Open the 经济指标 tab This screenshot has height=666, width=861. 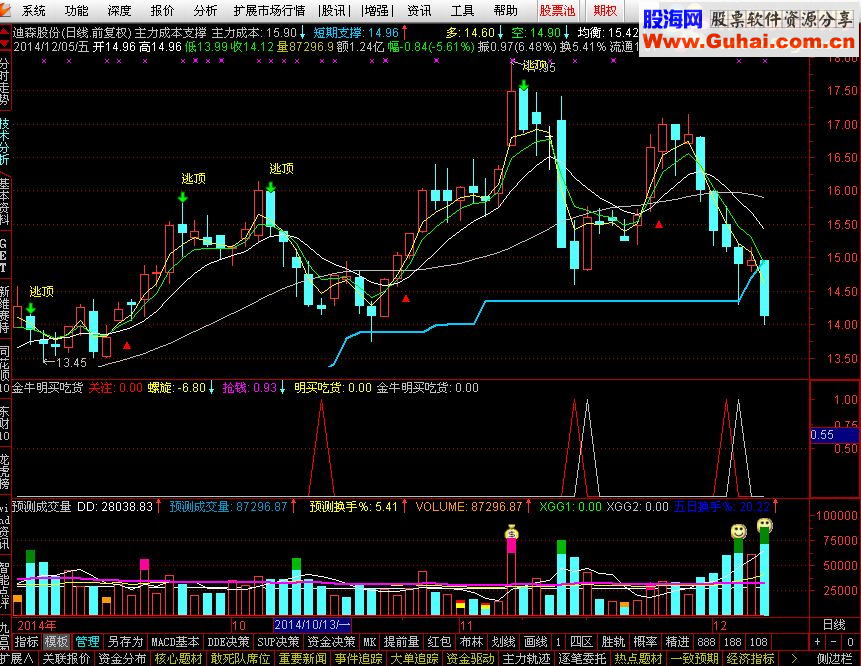pos(750,658)
